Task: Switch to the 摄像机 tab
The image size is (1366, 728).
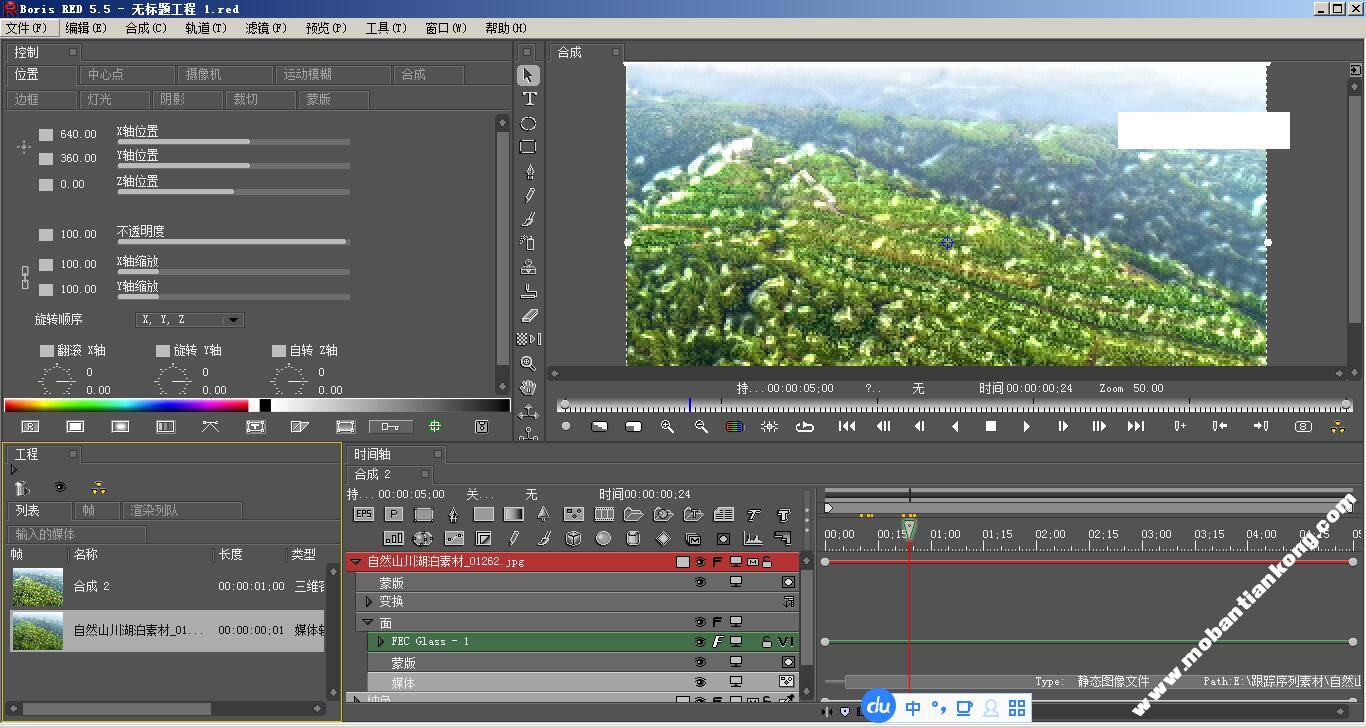Action: (x=226, y=75)
